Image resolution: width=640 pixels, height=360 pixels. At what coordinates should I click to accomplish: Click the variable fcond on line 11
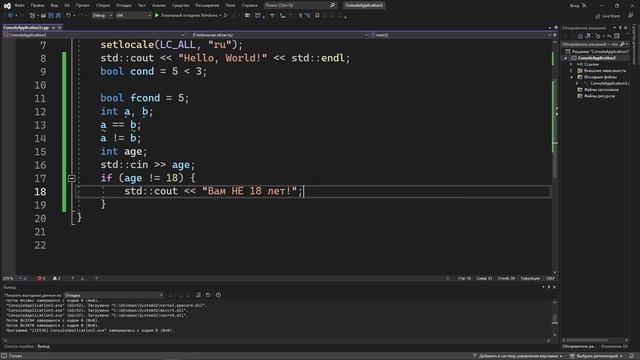(145, 98)
